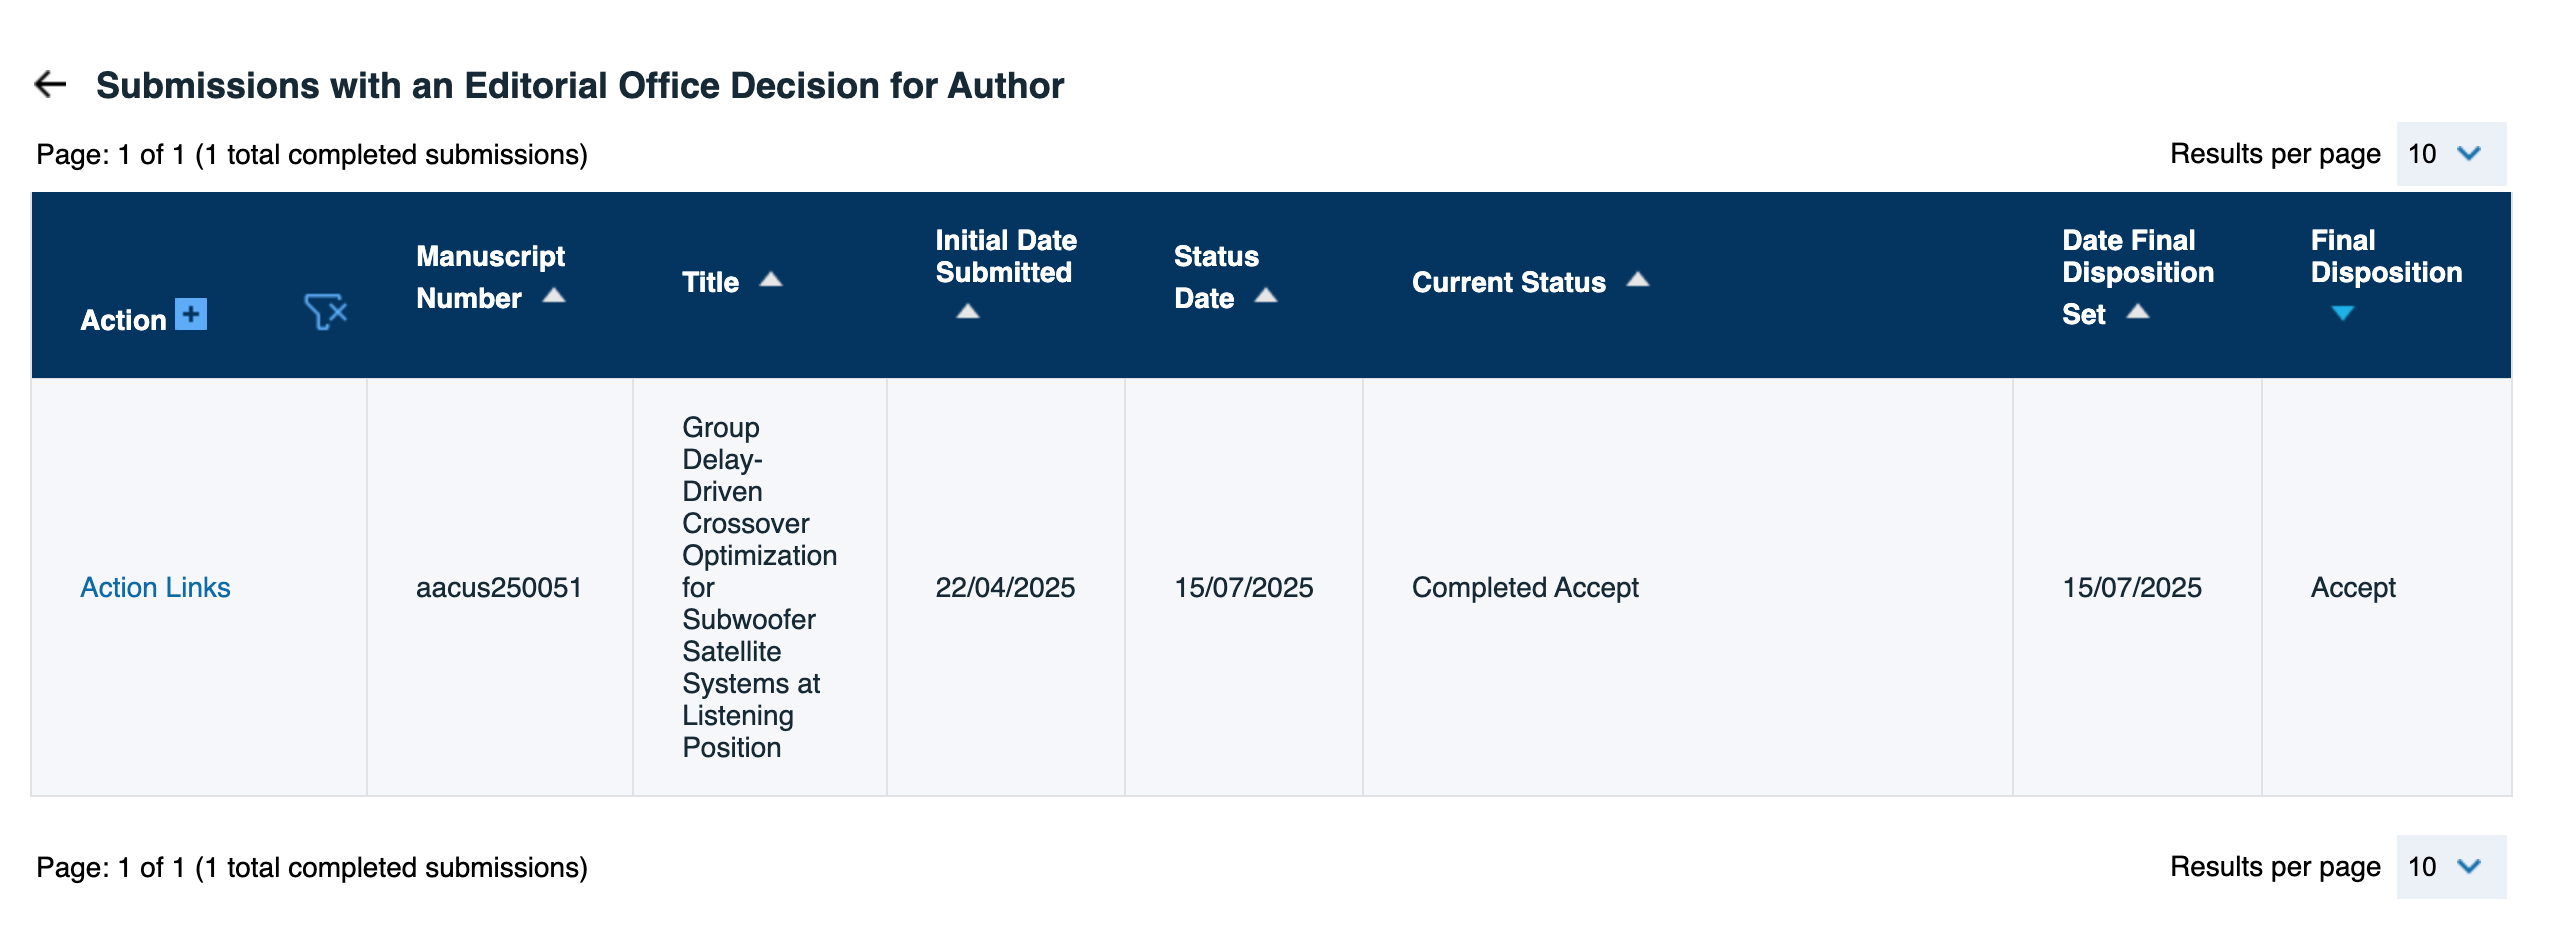Sort by Current Status arrow
2552x944 pixels.
coord(1638,280)
